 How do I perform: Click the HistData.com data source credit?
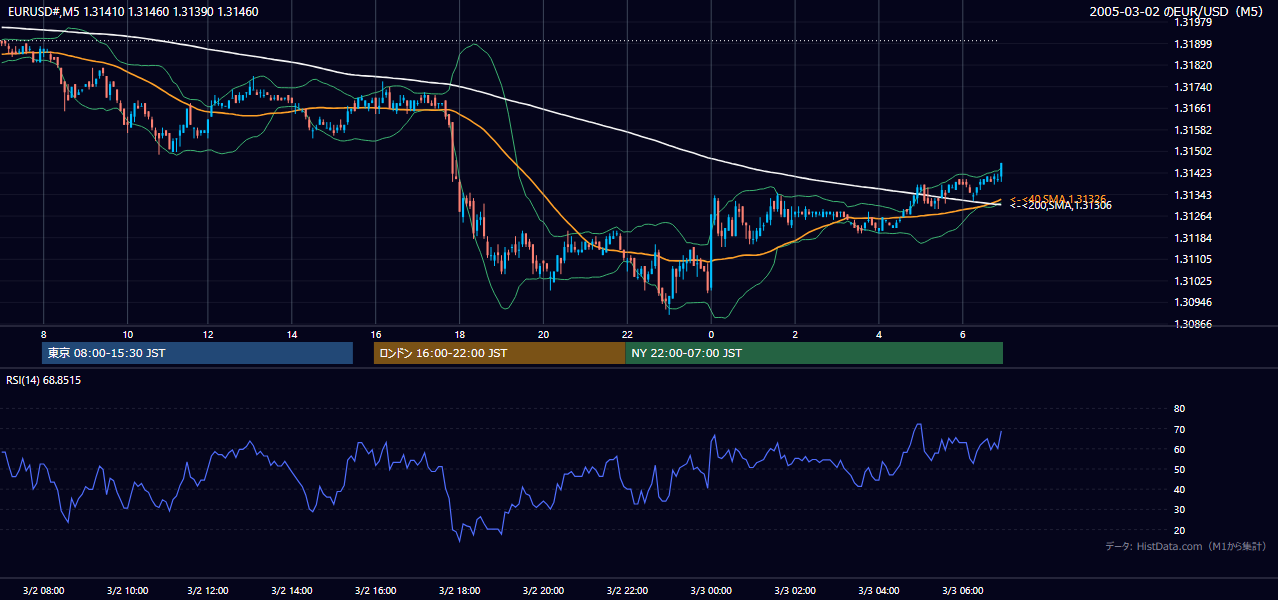click(x=1186, y=546)
